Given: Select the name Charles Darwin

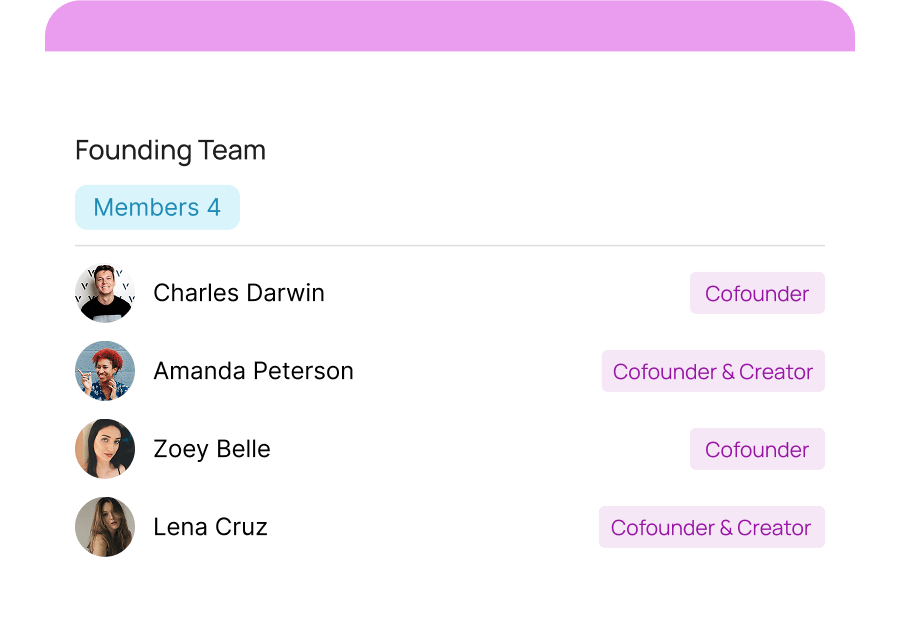Looking at the screenshot, I should tap(239, 293).
